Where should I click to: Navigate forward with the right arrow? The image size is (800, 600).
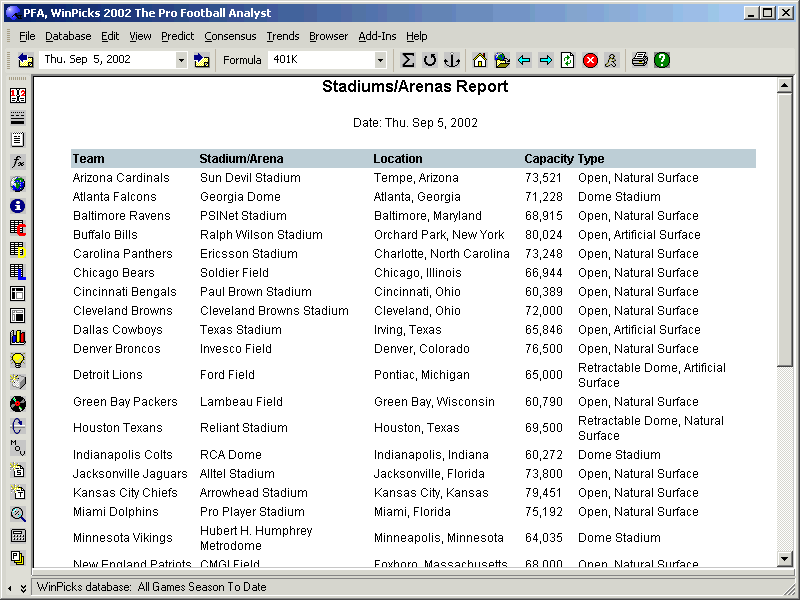[546, 60]
